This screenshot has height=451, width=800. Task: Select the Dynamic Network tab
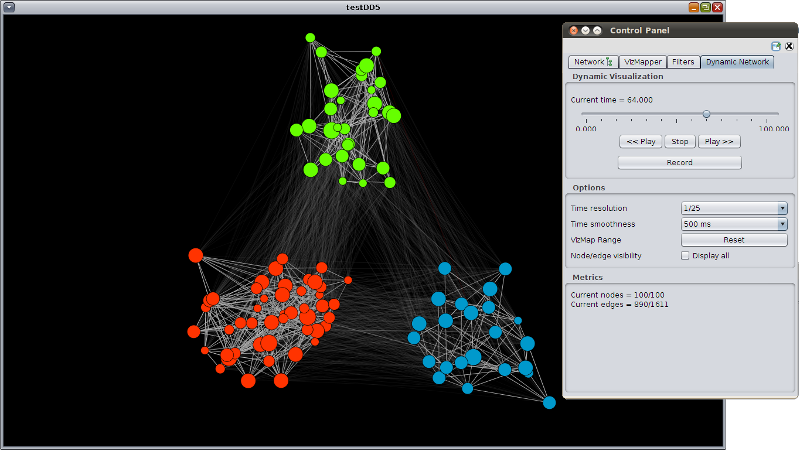737,62
